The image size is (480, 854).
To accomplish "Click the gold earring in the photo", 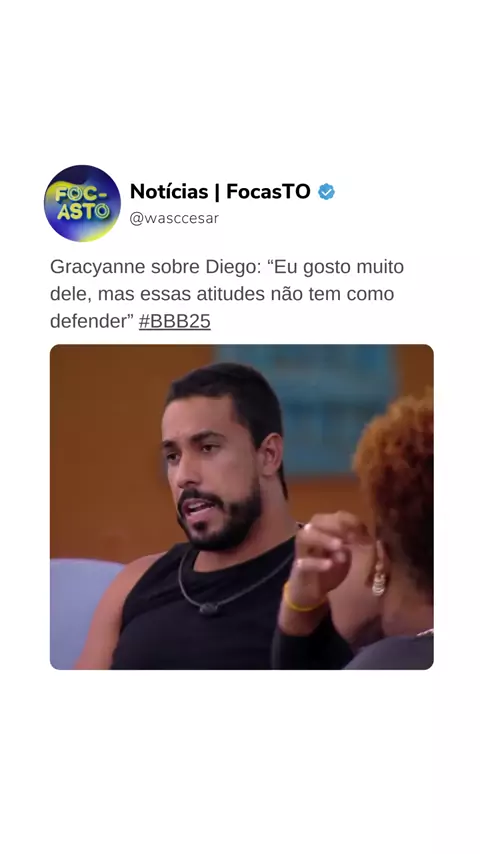I will pyautogui.click(x=379, y=584).
